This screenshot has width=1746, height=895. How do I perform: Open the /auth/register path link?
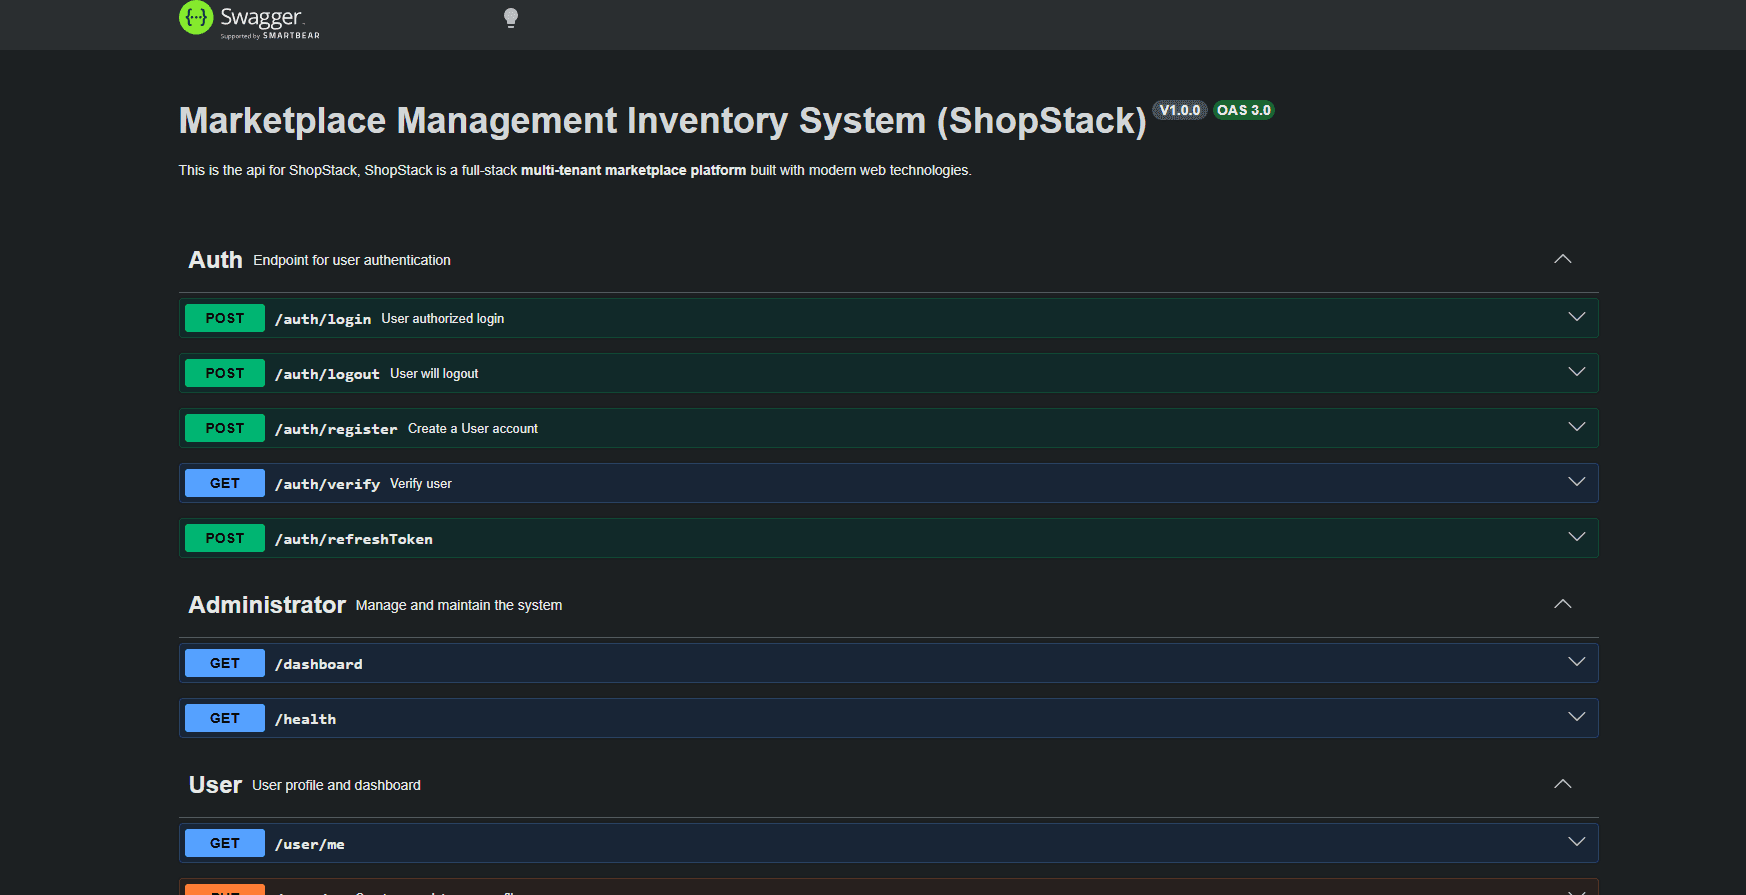tap(336, 429)
